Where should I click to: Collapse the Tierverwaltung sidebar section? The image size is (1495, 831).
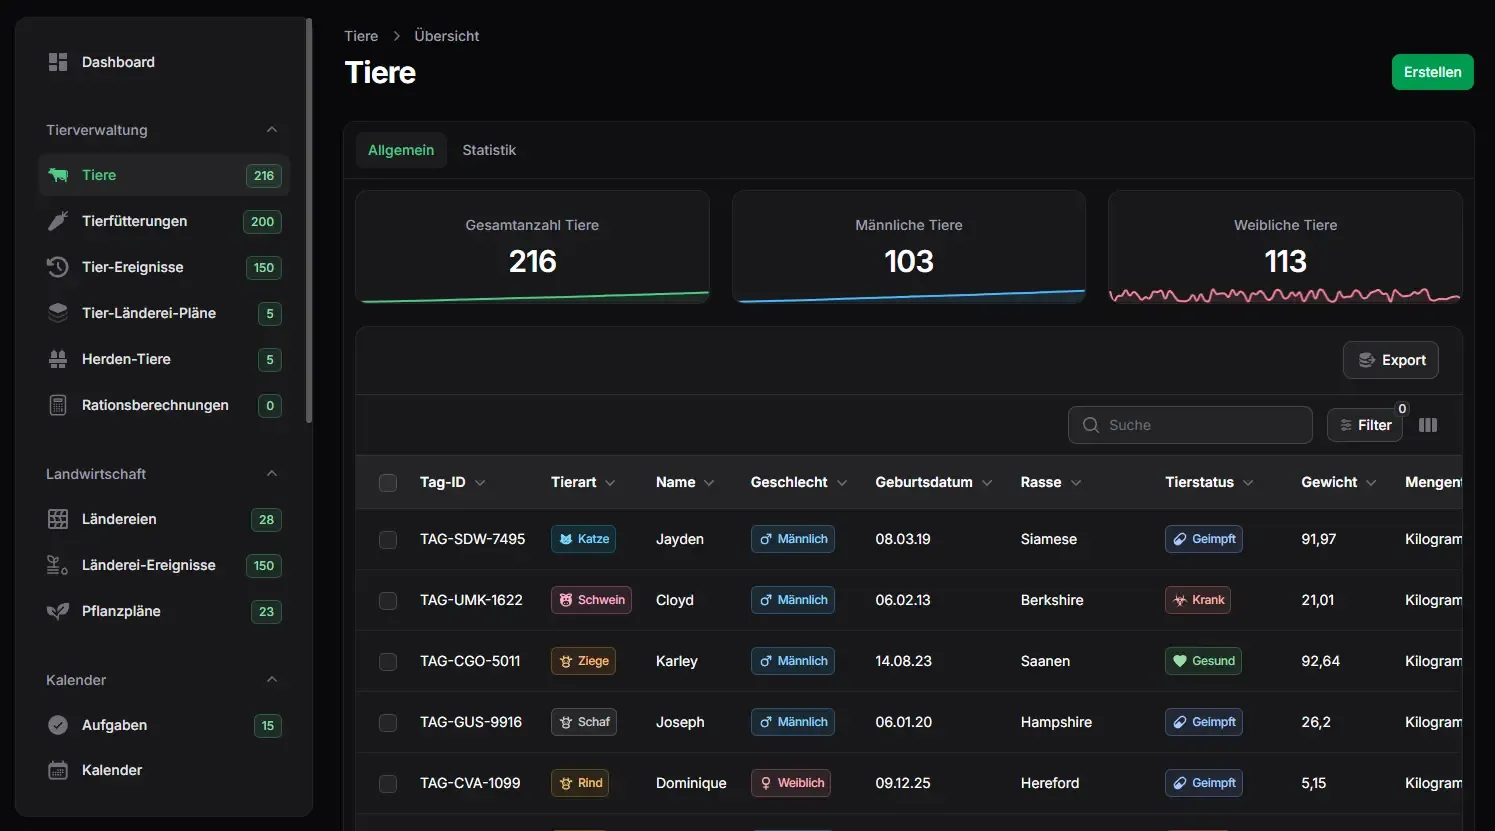pos(271,130)
